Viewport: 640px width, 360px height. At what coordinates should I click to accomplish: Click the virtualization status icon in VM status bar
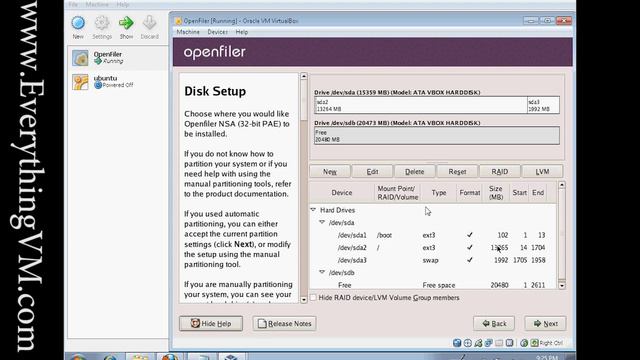pyautogui.click(x=509, y=343)
